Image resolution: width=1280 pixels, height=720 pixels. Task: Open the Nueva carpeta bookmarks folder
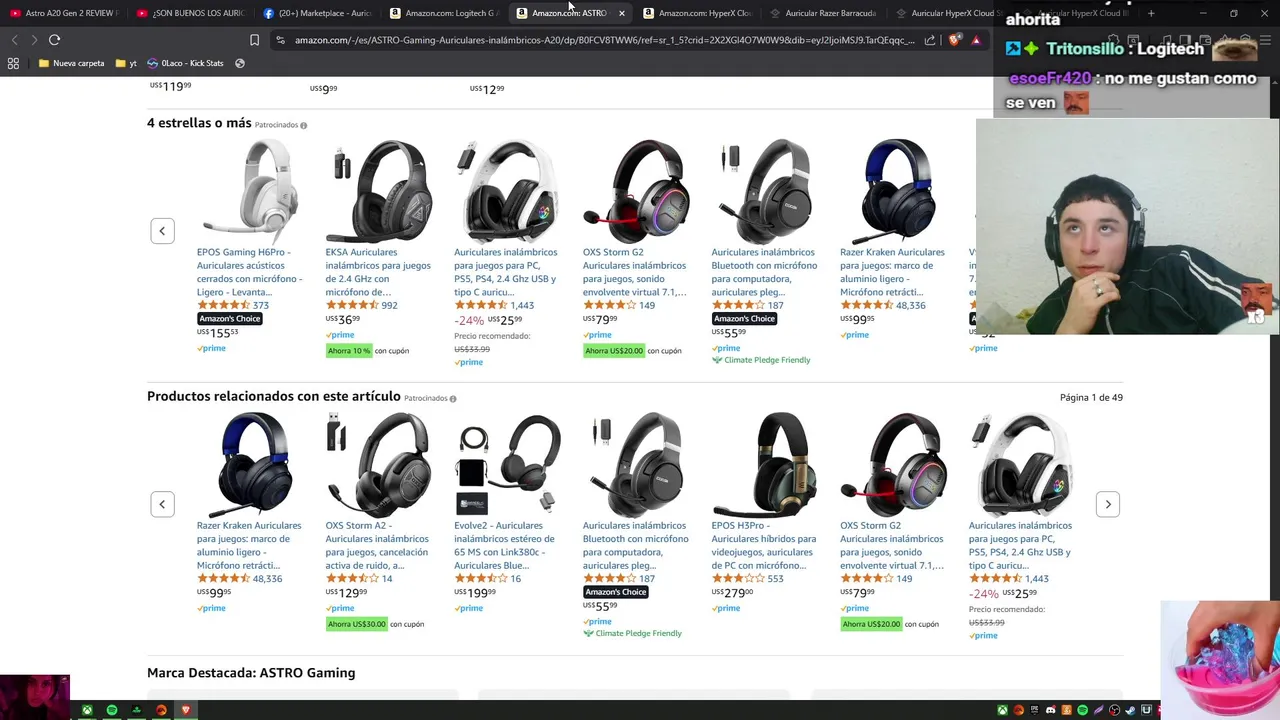coord(71,63)
